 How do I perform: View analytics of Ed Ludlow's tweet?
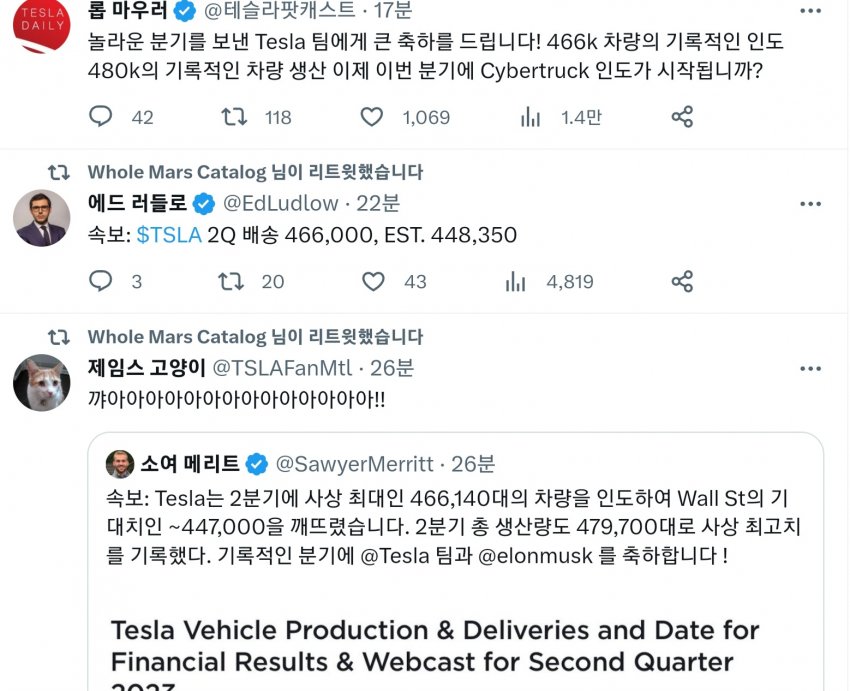point(516,281)
